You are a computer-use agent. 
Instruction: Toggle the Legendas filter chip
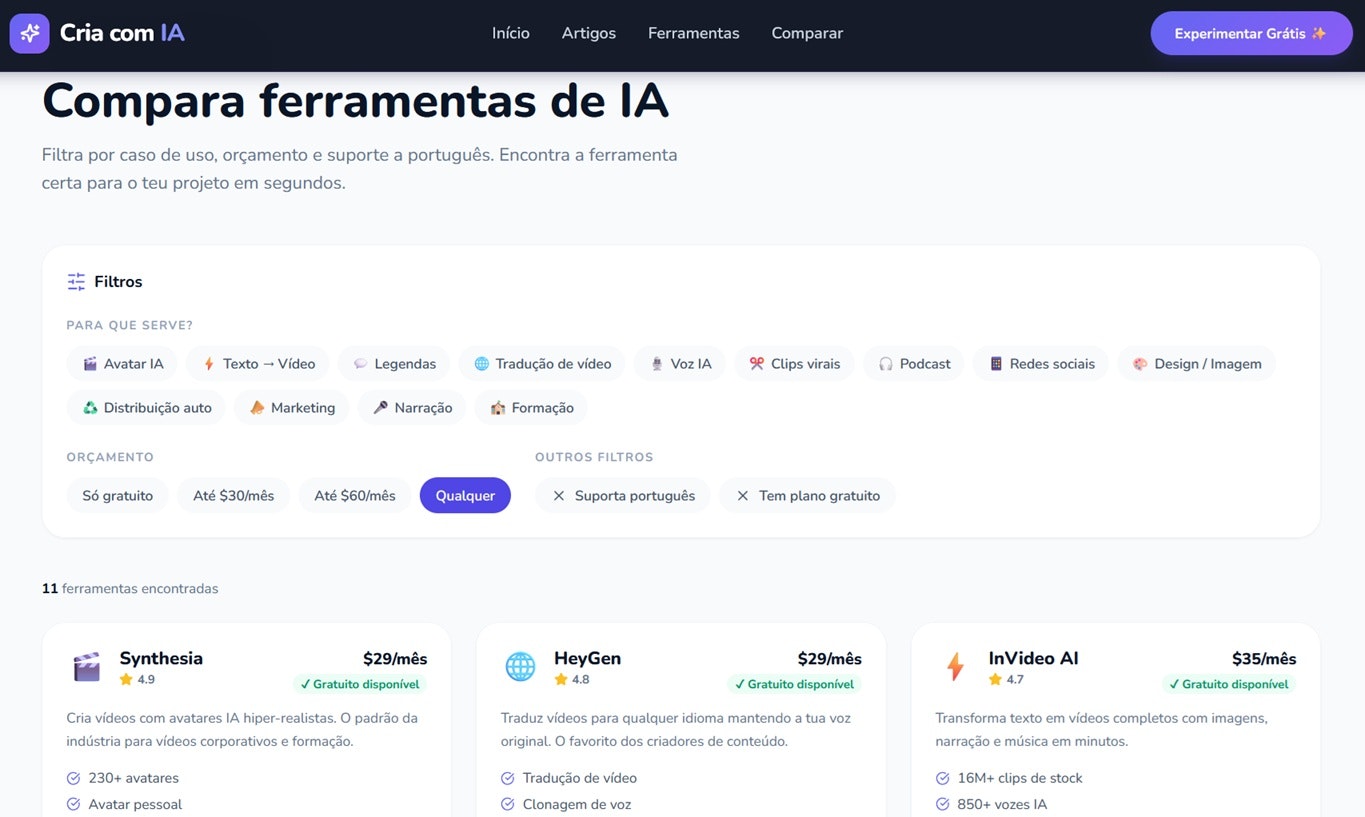[x=394, y=364]
